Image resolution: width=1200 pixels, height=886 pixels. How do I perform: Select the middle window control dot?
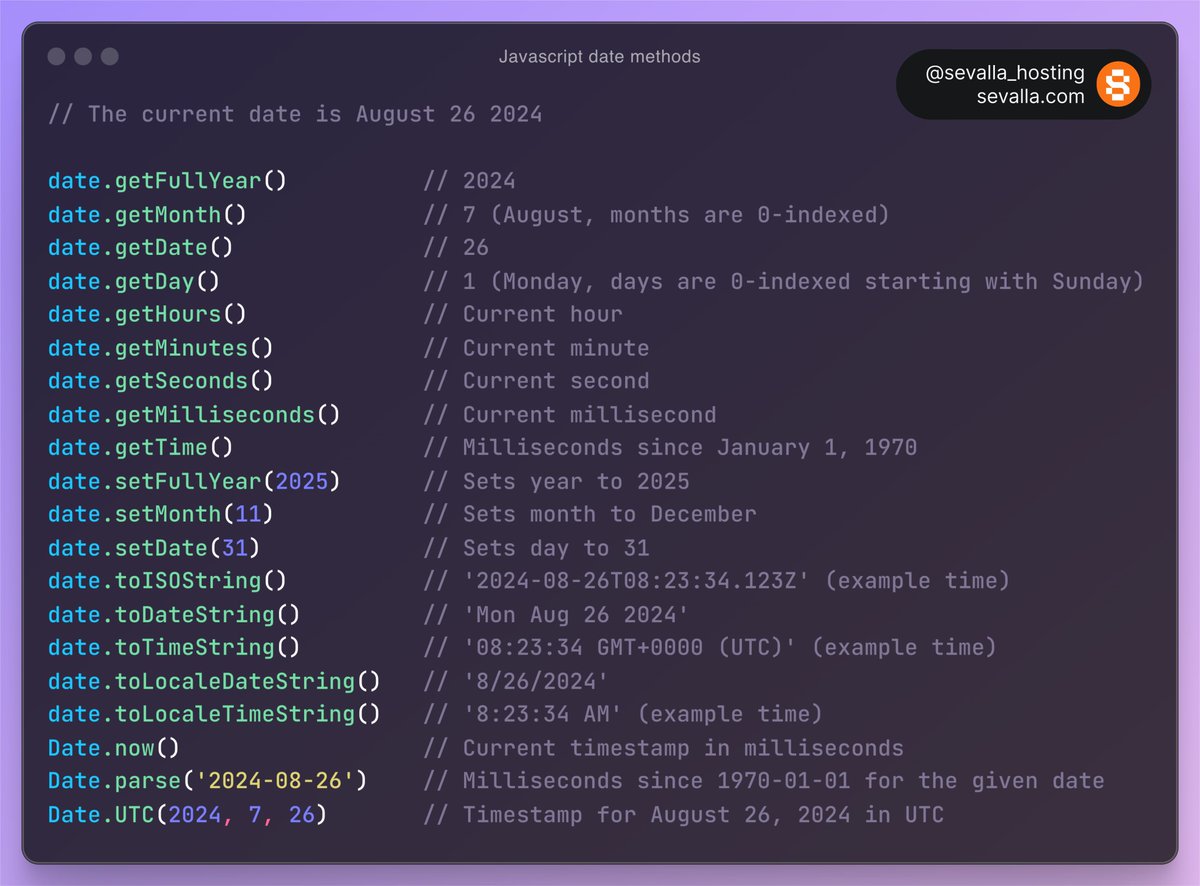[83, 57]
